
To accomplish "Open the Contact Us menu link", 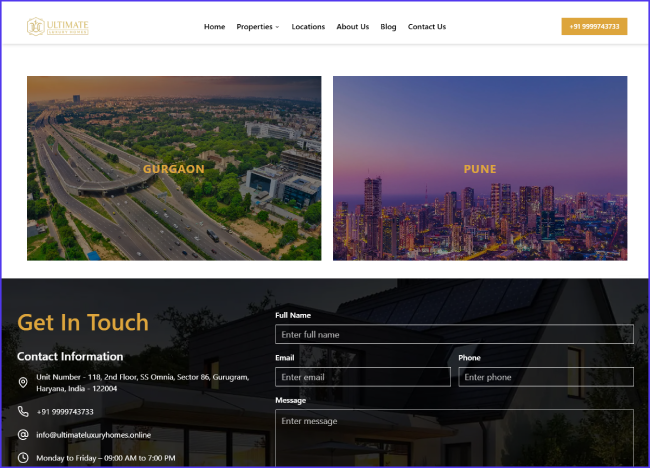I will click(427, 27).
